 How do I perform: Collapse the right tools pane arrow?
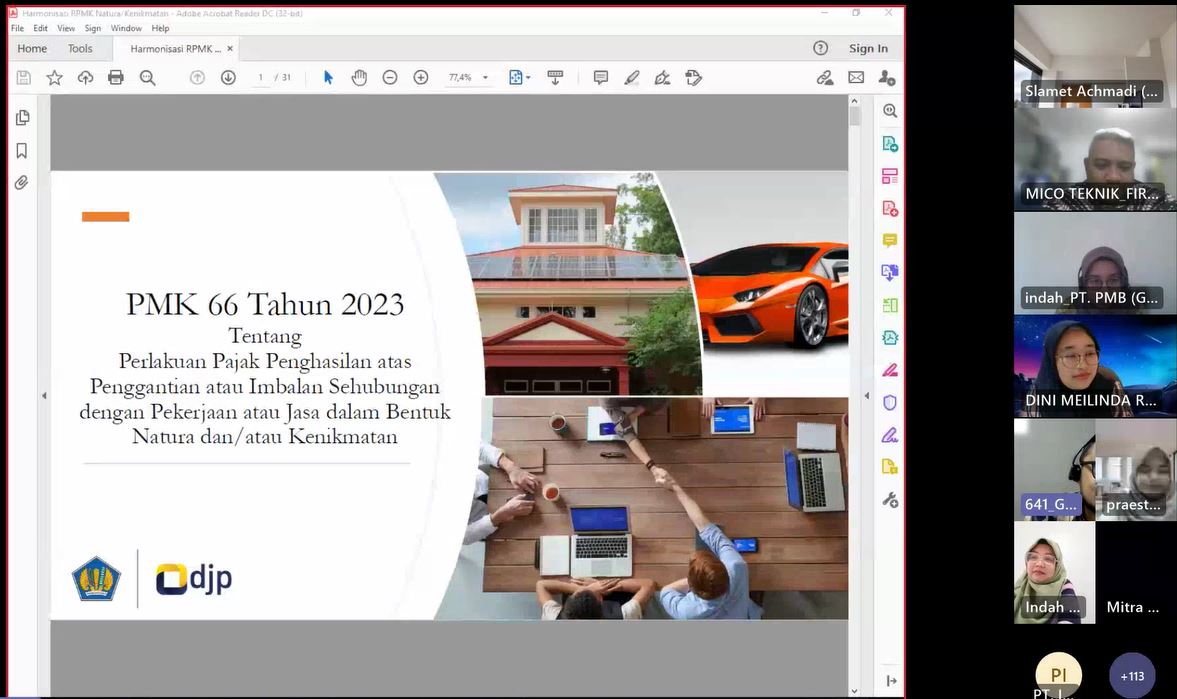(867, 396)
